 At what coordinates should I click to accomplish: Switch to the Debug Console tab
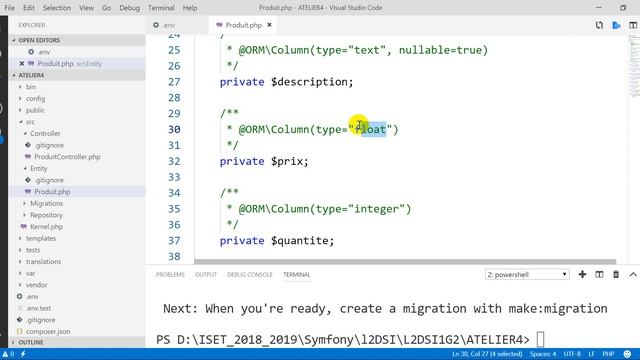coord(250,274)
